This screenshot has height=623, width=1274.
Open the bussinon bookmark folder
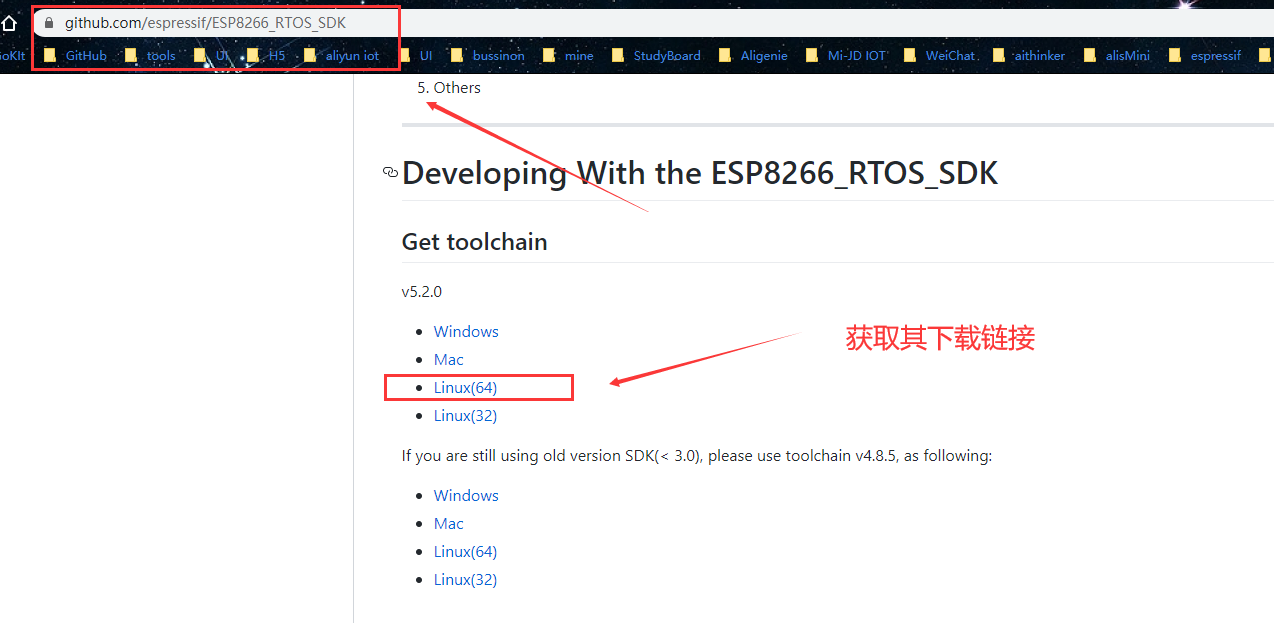487,56
